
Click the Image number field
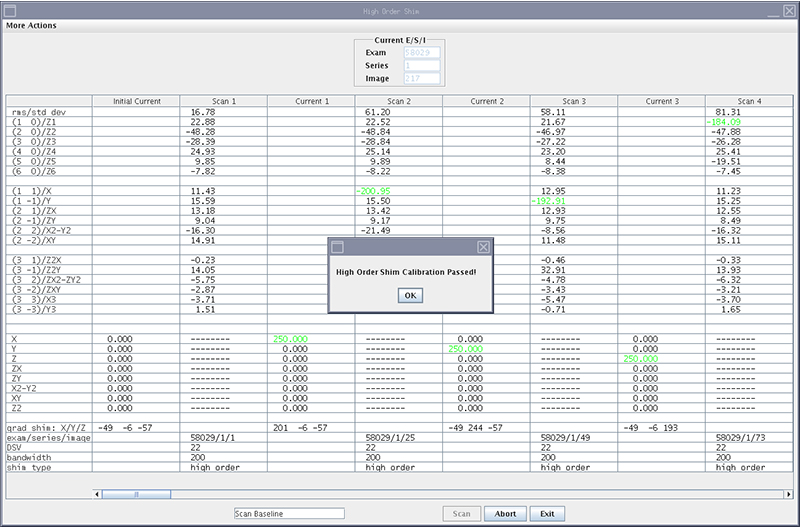coord(421,78)
